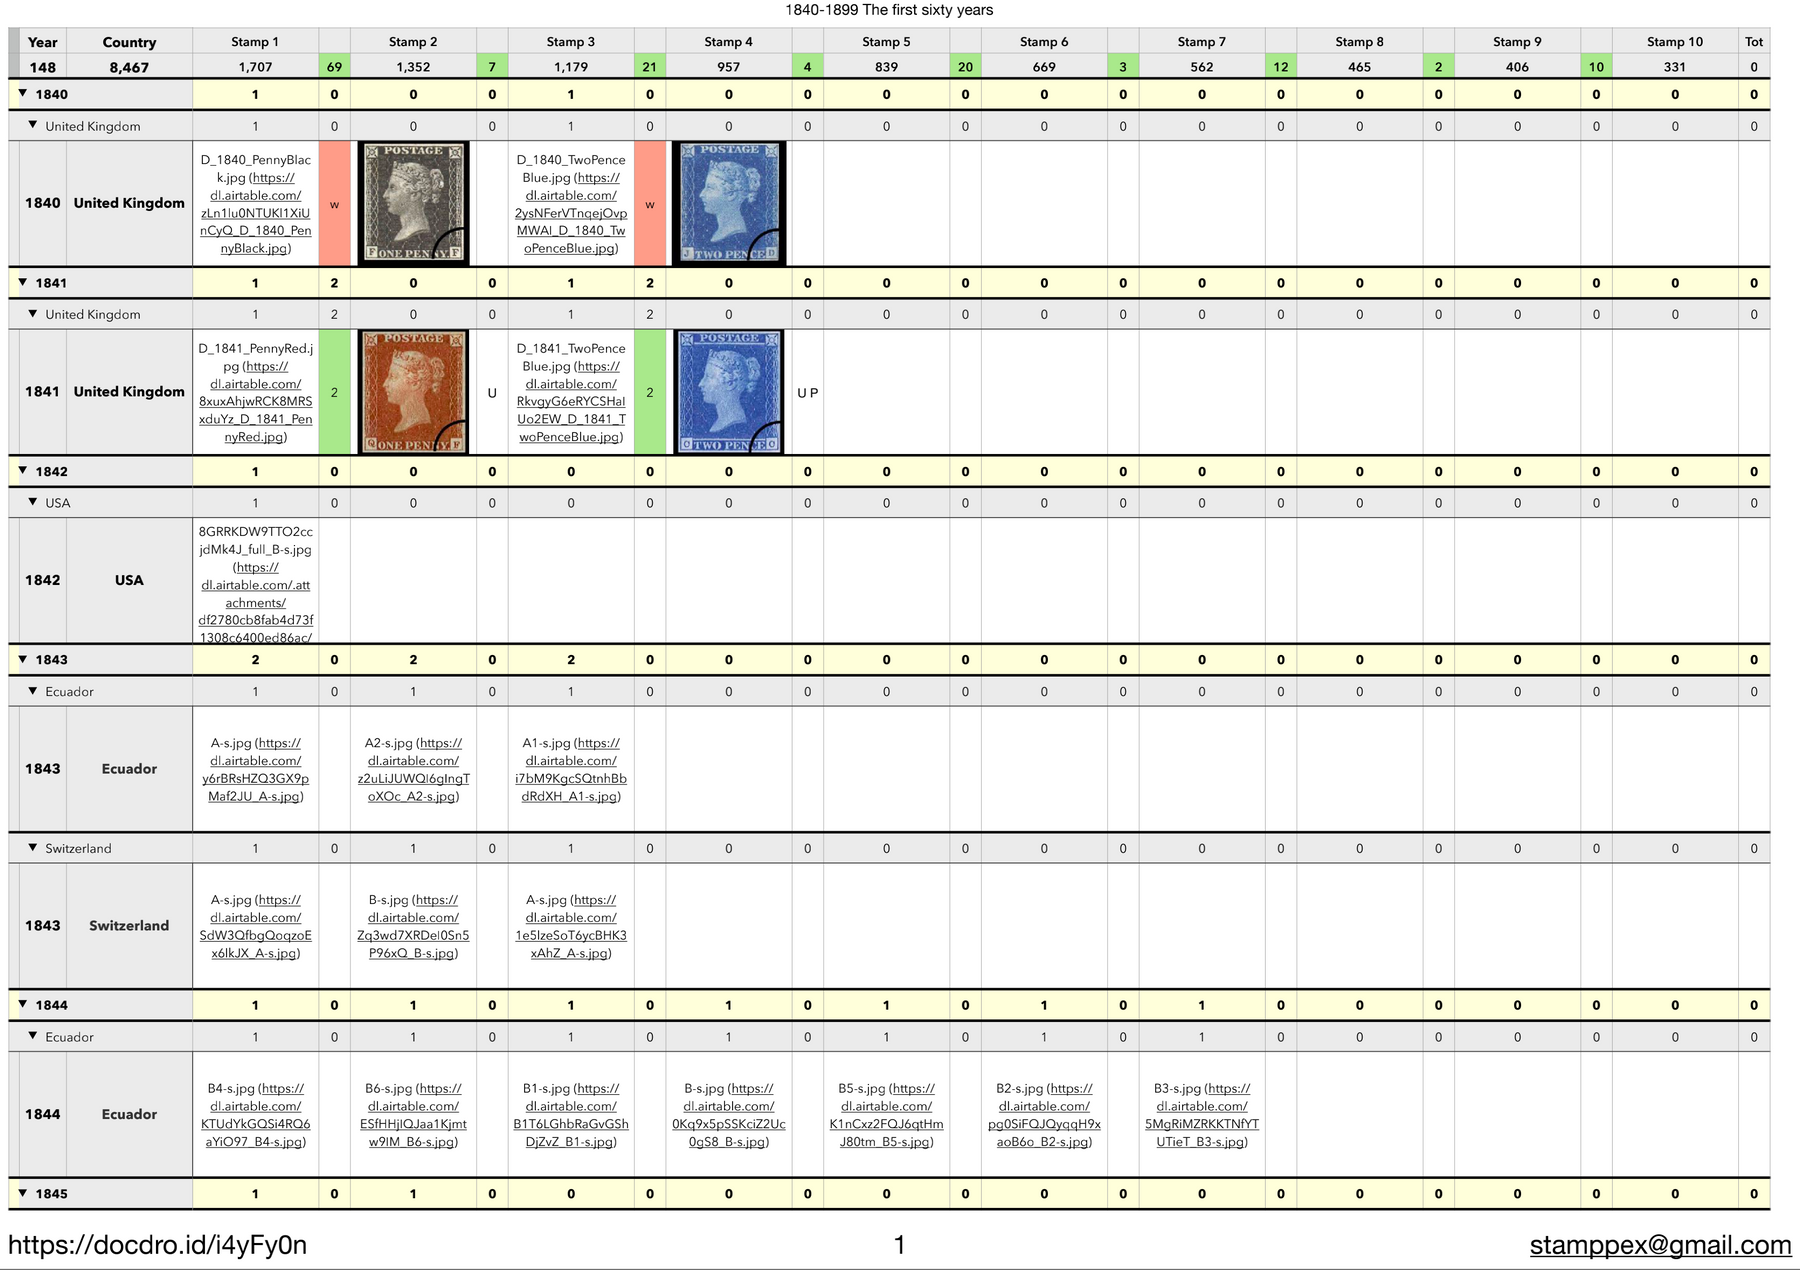Image resolution: width=1800 pixels, height=1270 pixels.
Task: Select the Year column header
Action: (x=42, y=42)
